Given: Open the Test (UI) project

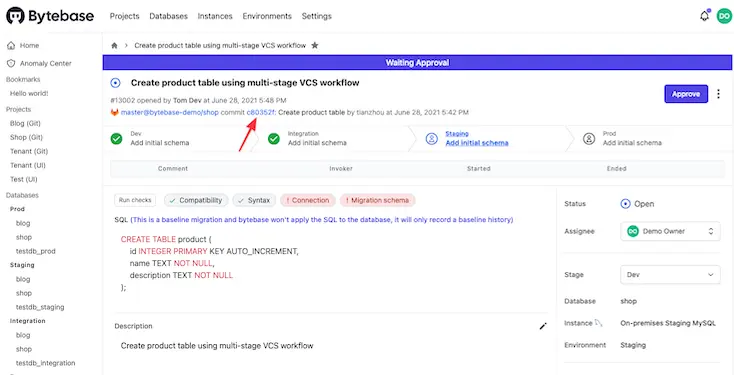Looking at the screenshot, I should tap(23, 179).
